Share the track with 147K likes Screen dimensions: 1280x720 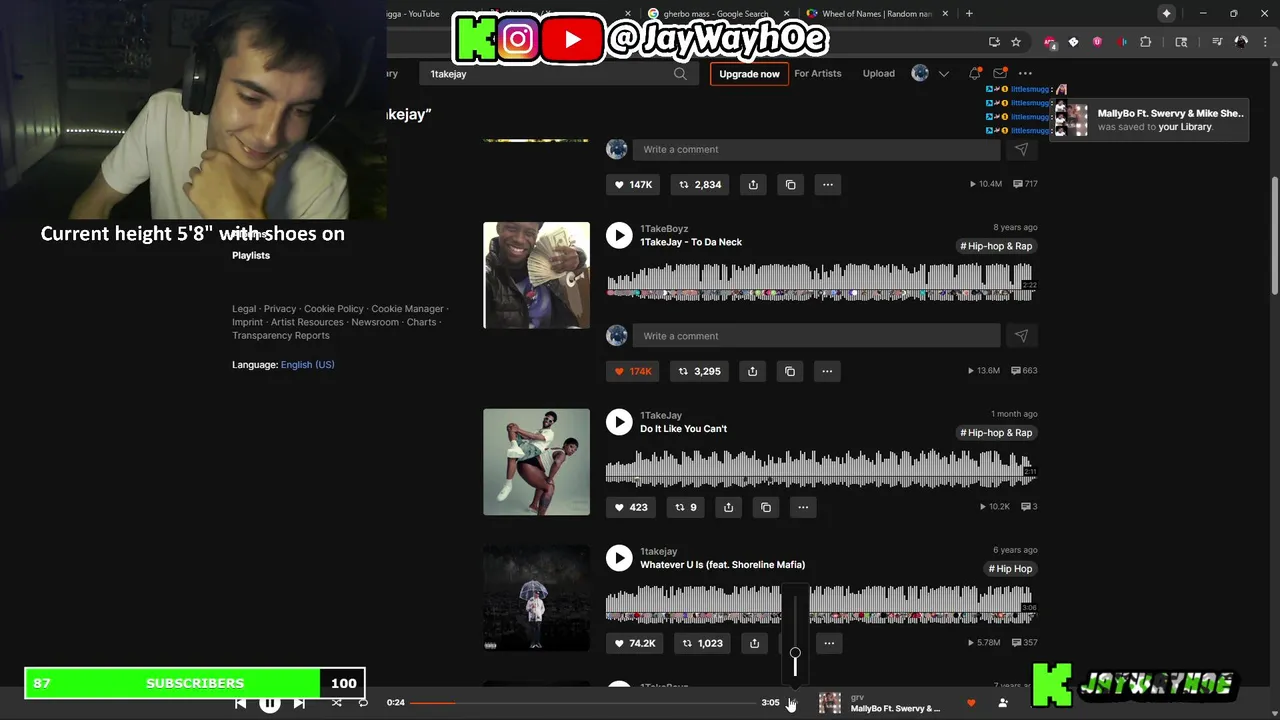(753, 184)
